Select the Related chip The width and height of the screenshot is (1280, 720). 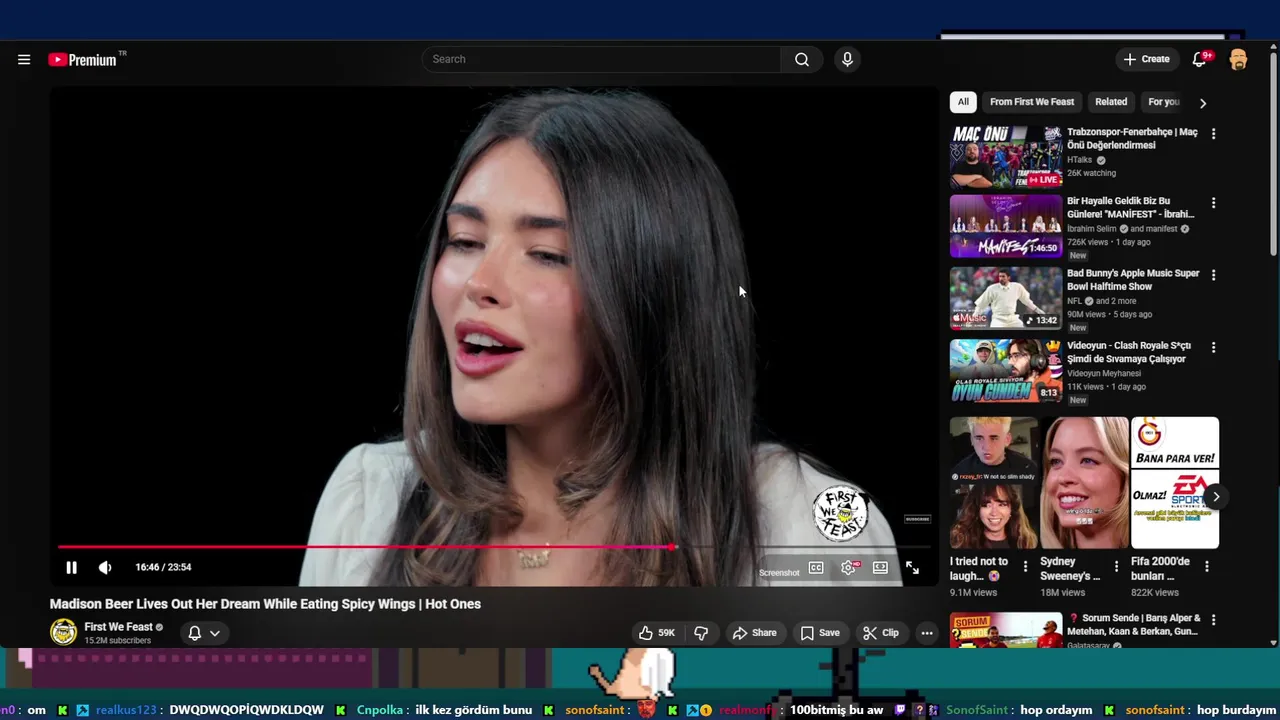(1111, 102)
